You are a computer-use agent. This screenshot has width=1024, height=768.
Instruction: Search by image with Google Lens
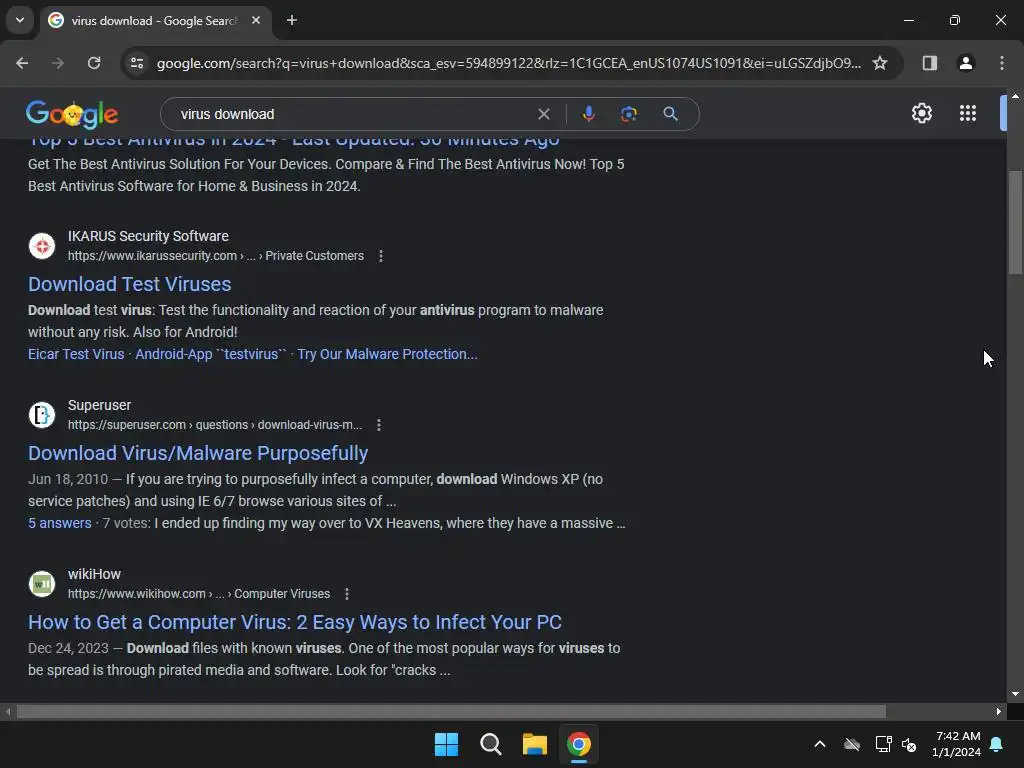click(x=628, y=114)
